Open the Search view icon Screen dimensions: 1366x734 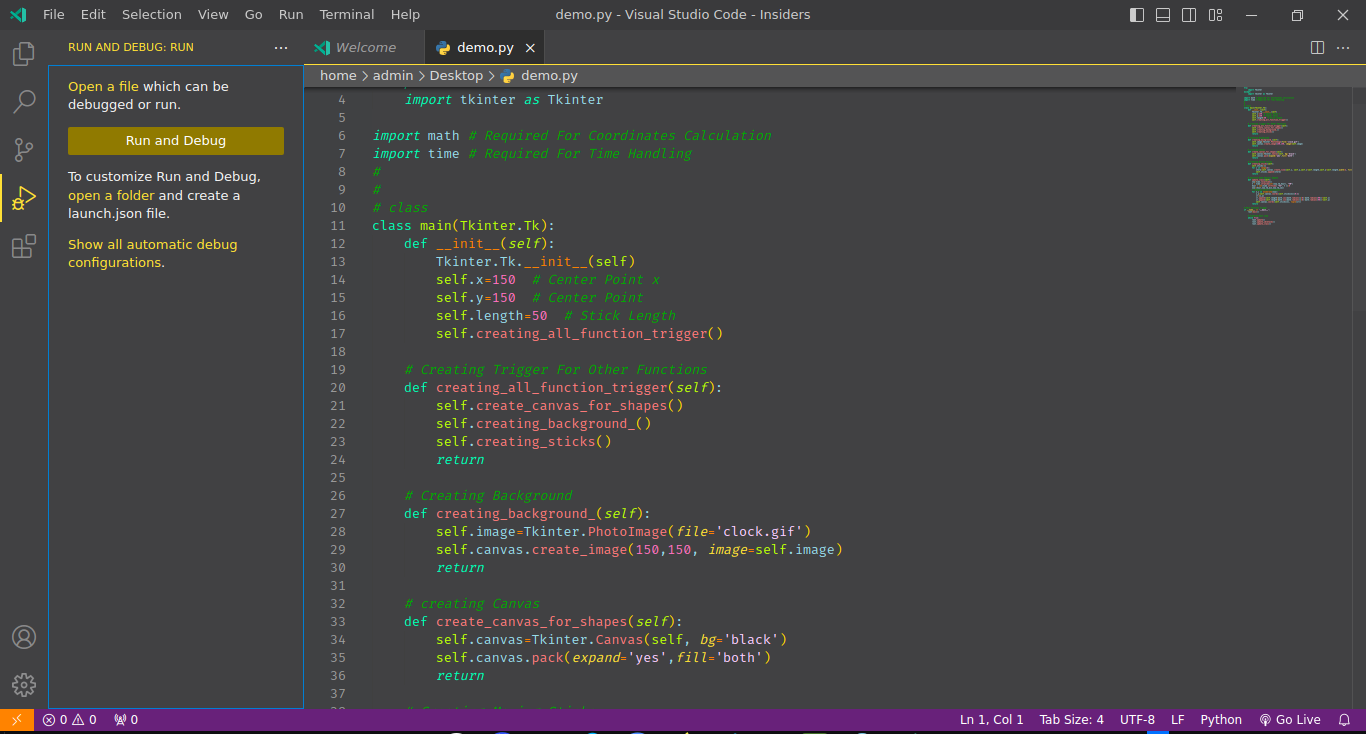24,101
